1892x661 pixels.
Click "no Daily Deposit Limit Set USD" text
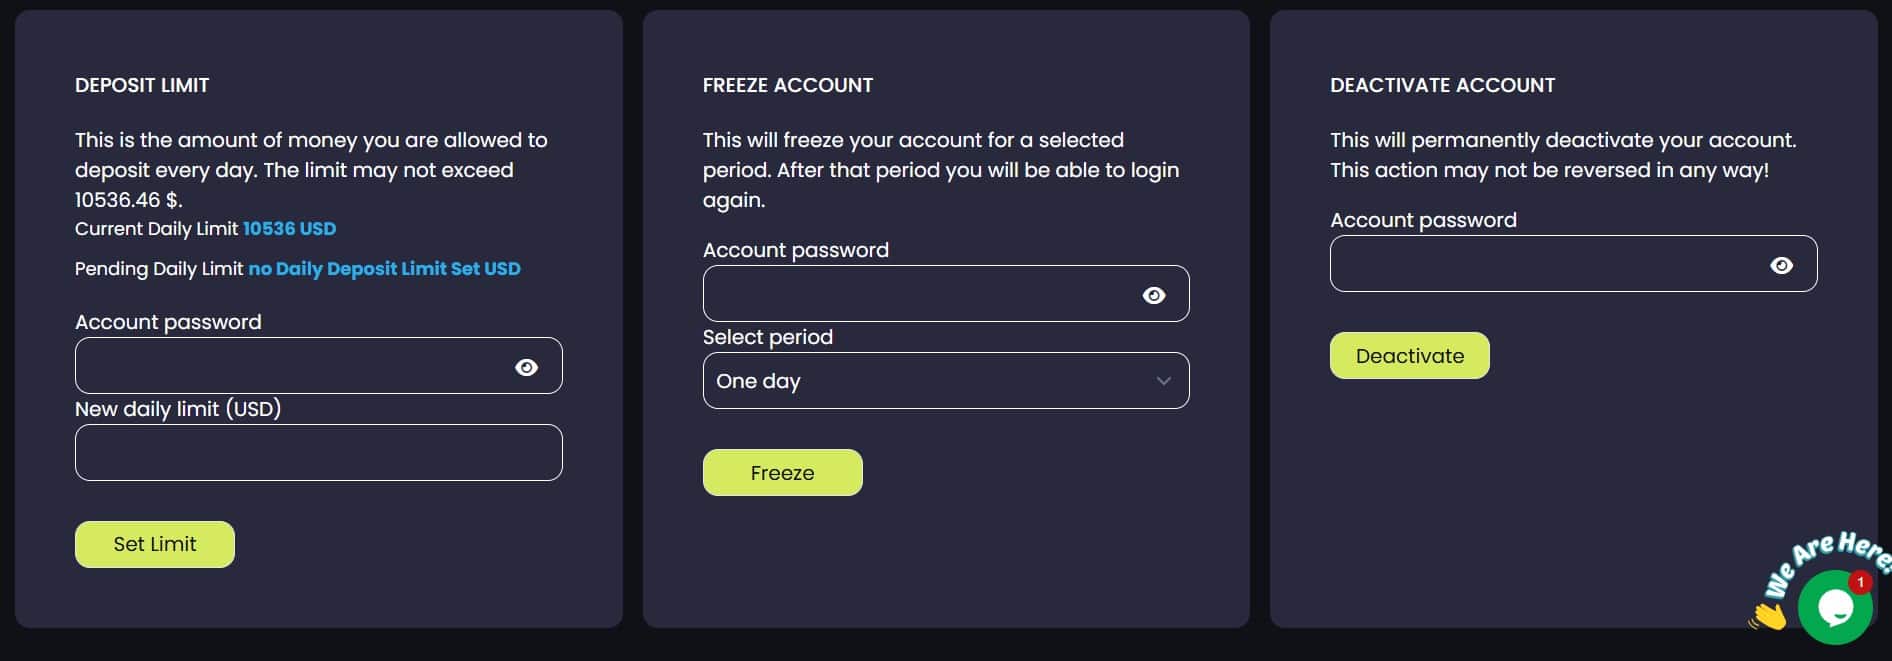[384, 269]
